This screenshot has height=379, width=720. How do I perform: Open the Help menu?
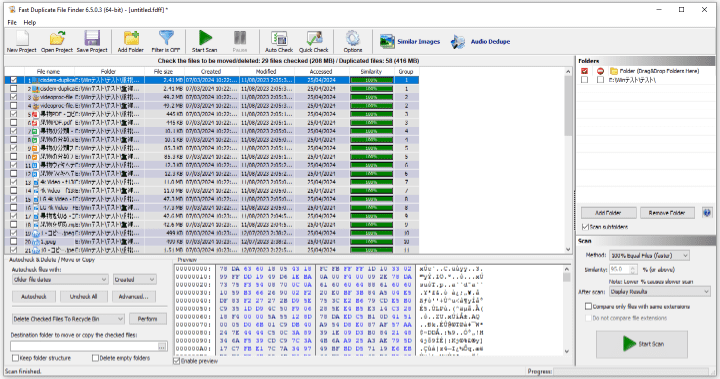(29, 23)
